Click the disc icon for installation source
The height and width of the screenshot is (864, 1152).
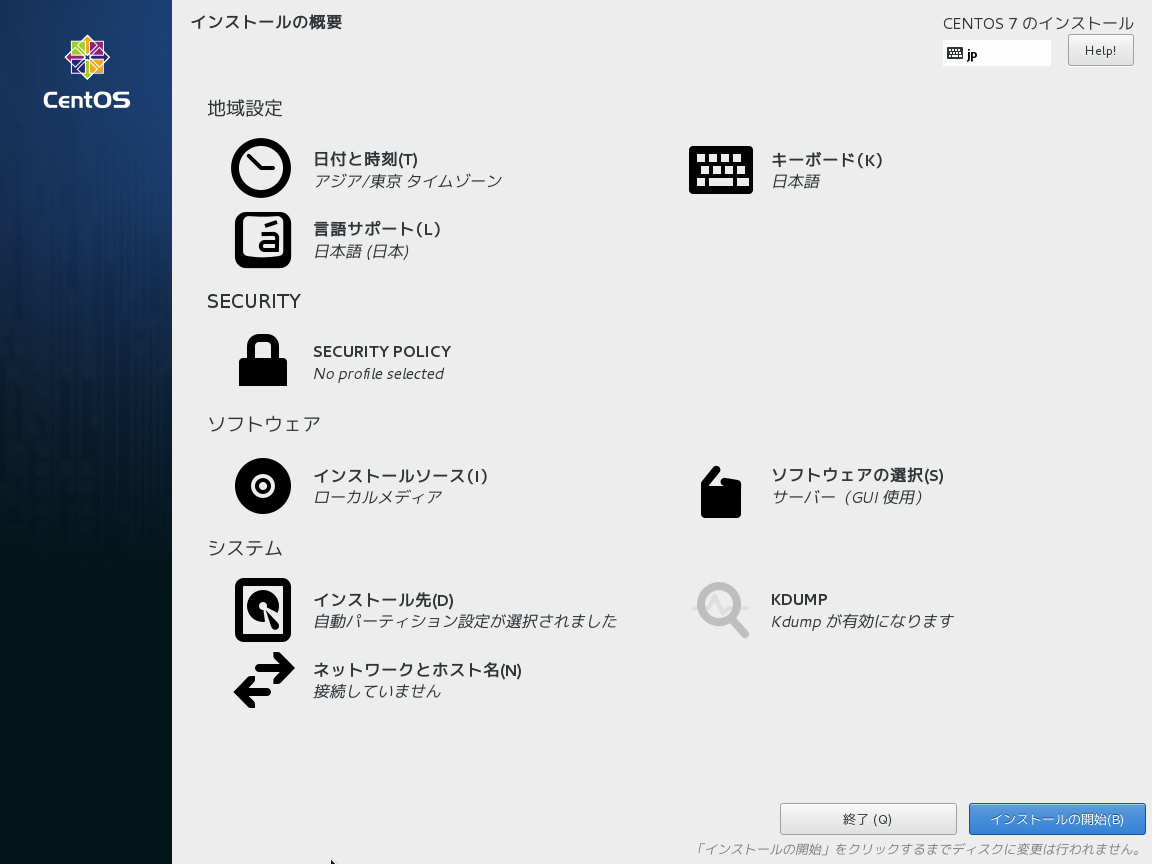(x=263, y=486)
